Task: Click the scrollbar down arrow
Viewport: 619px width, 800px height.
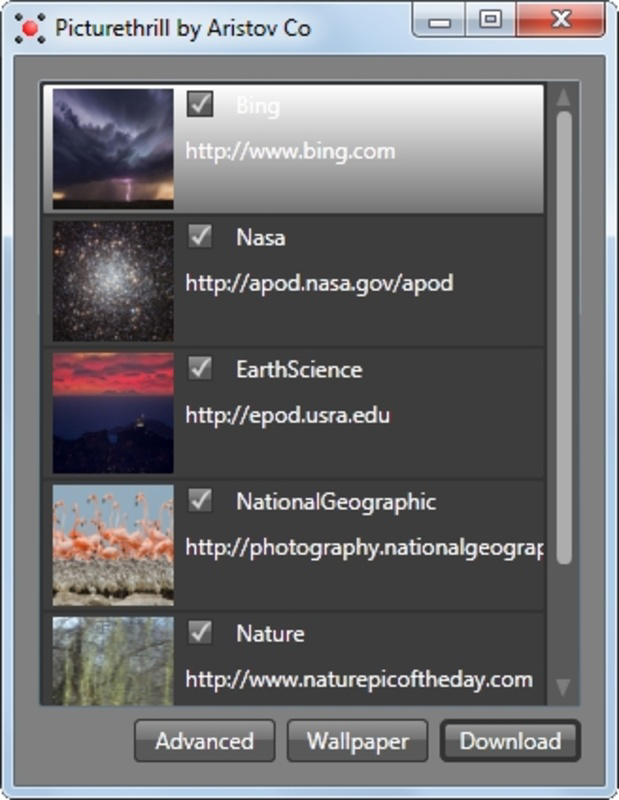Action: pos(563,687)
